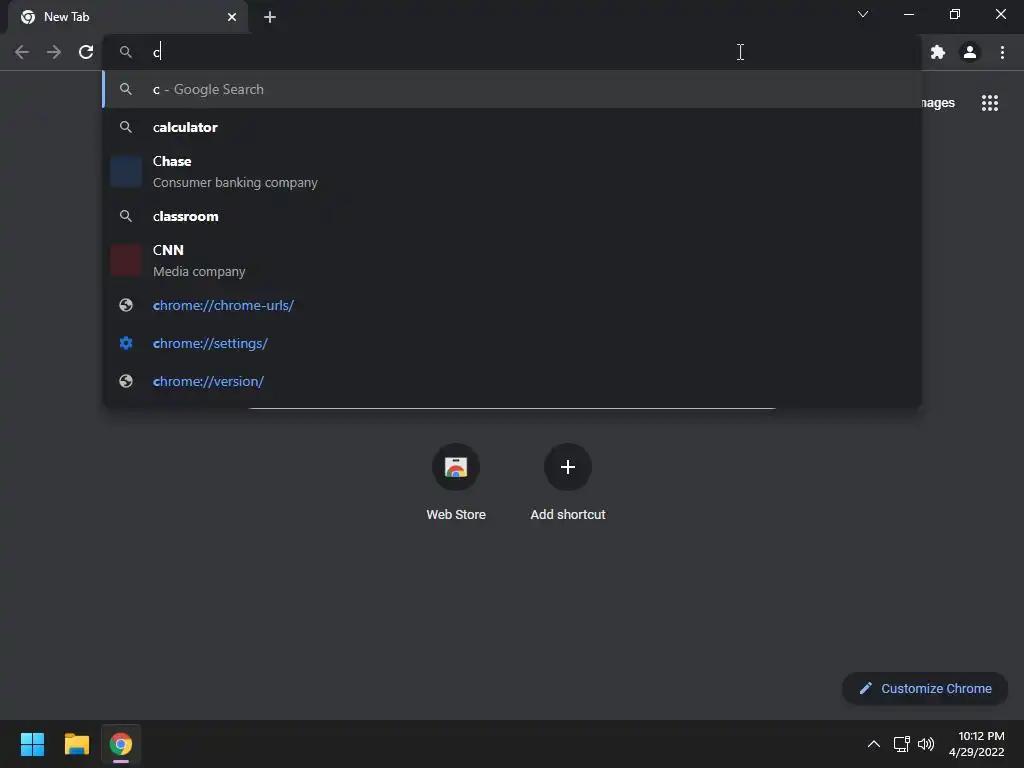Open Chrome's three-dot menu
Screen dimensions: 1024x768
(x=1002, y=52)
